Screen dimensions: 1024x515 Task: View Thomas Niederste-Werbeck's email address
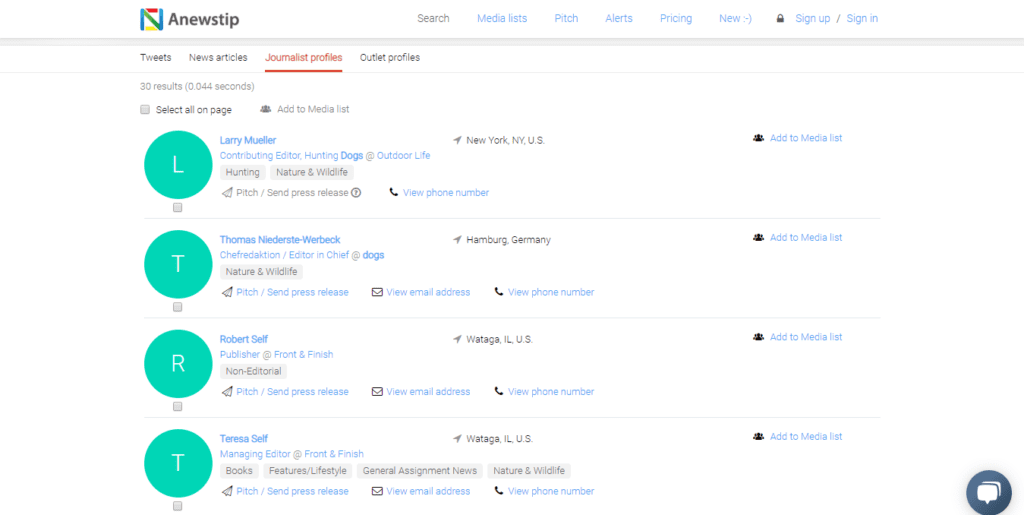click(428, 292)
